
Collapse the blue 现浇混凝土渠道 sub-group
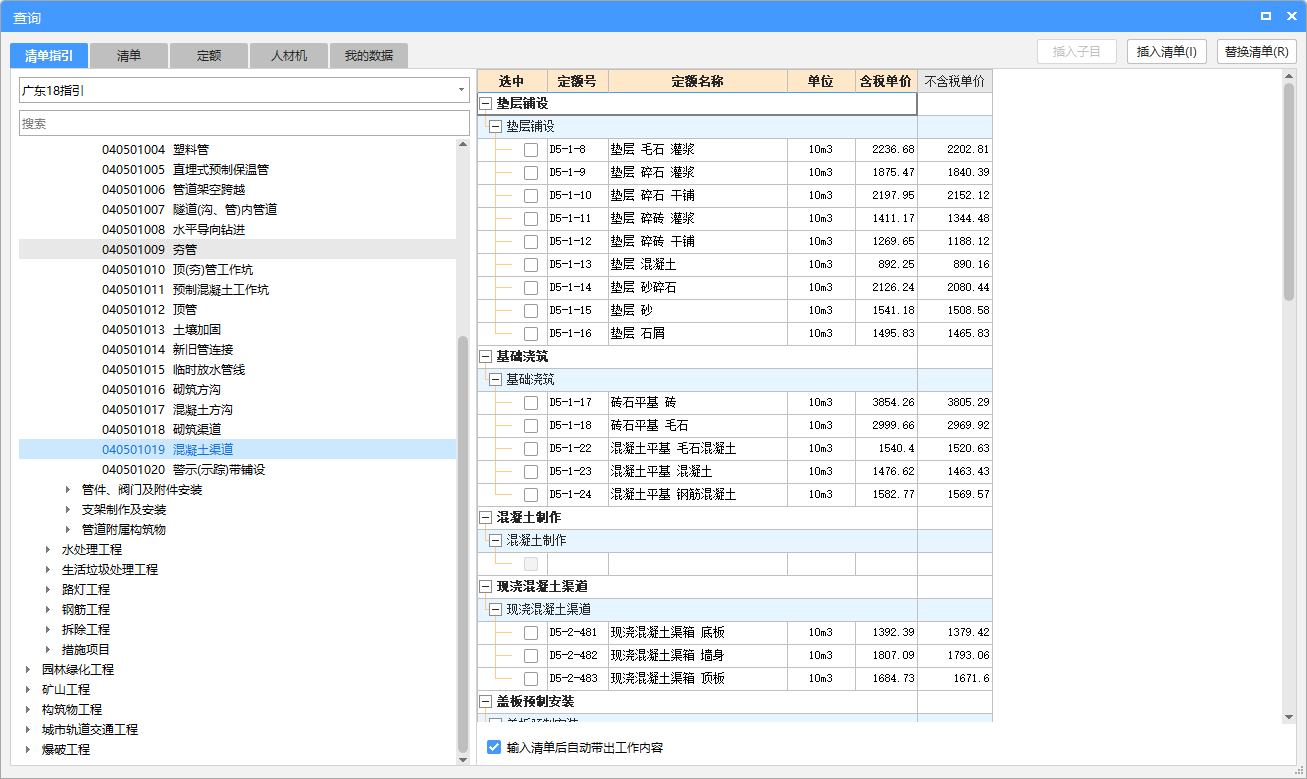coord(495,610)
